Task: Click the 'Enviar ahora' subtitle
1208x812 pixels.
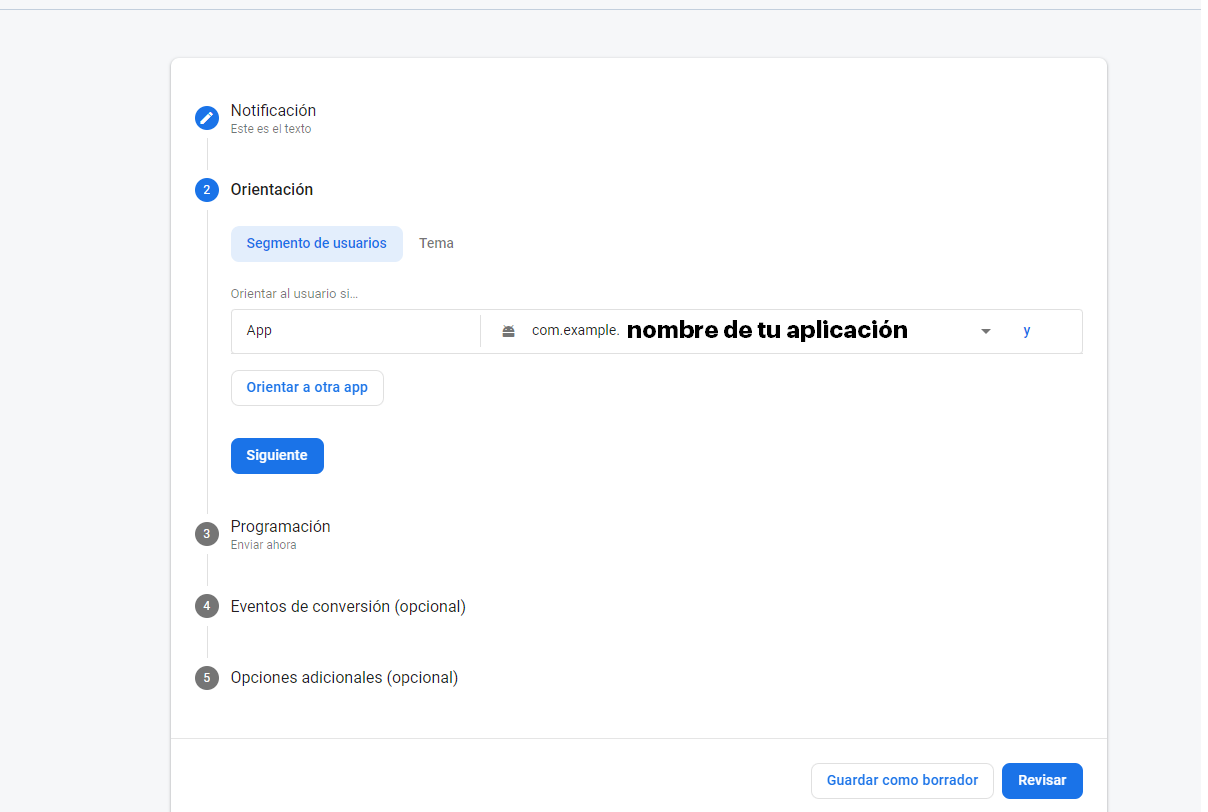Action: pos(263,545)
